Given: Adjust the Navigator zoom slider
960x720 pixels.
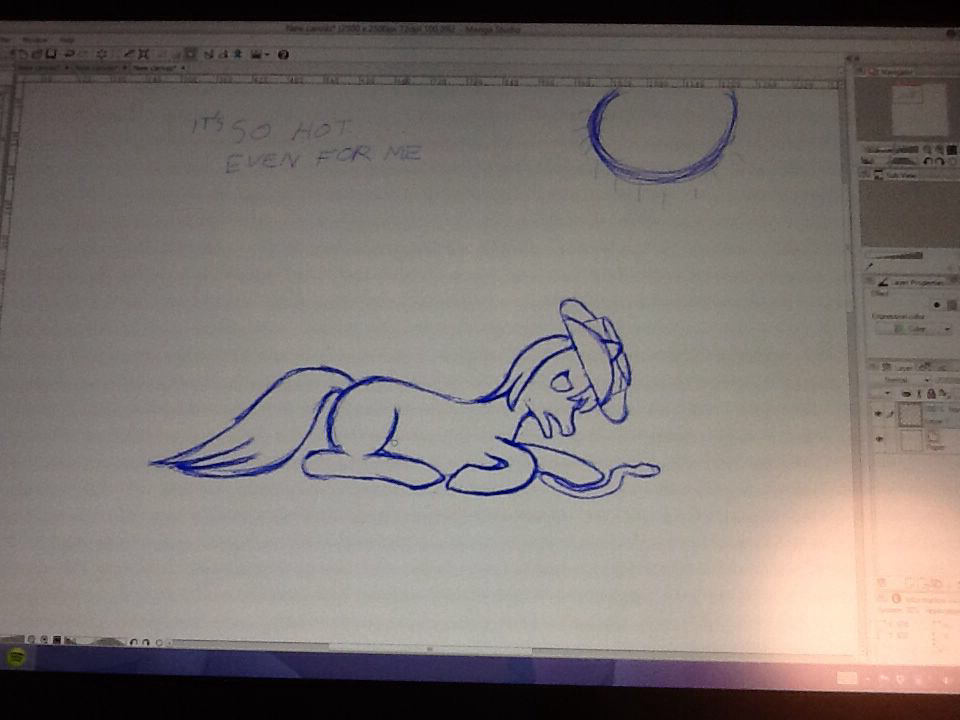Looking at the screenshot, I should [893, 149].
